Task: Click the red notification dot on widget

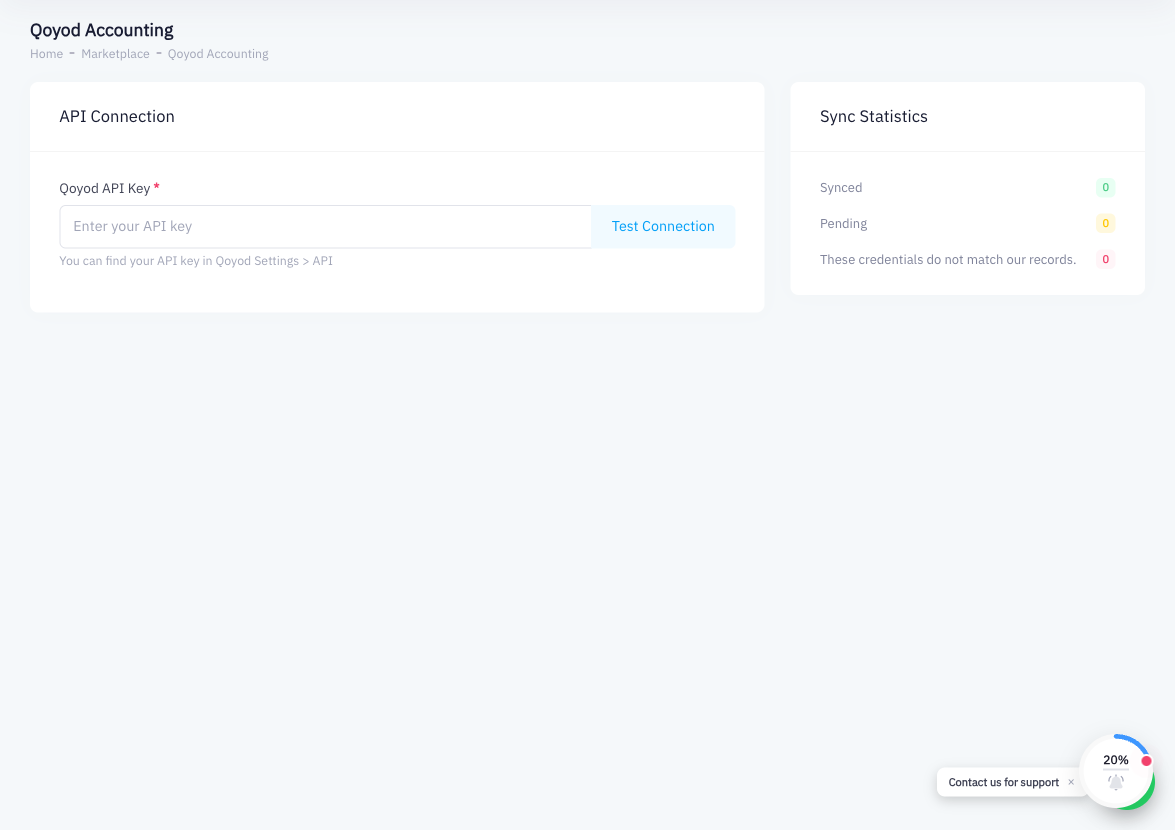Action: pyautogui.click(x=1146, y=761)
